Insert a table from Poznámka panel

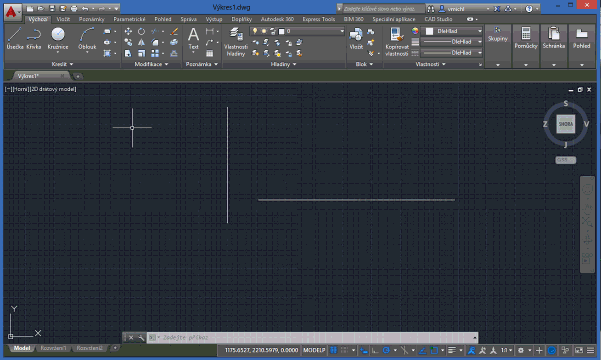209,53
